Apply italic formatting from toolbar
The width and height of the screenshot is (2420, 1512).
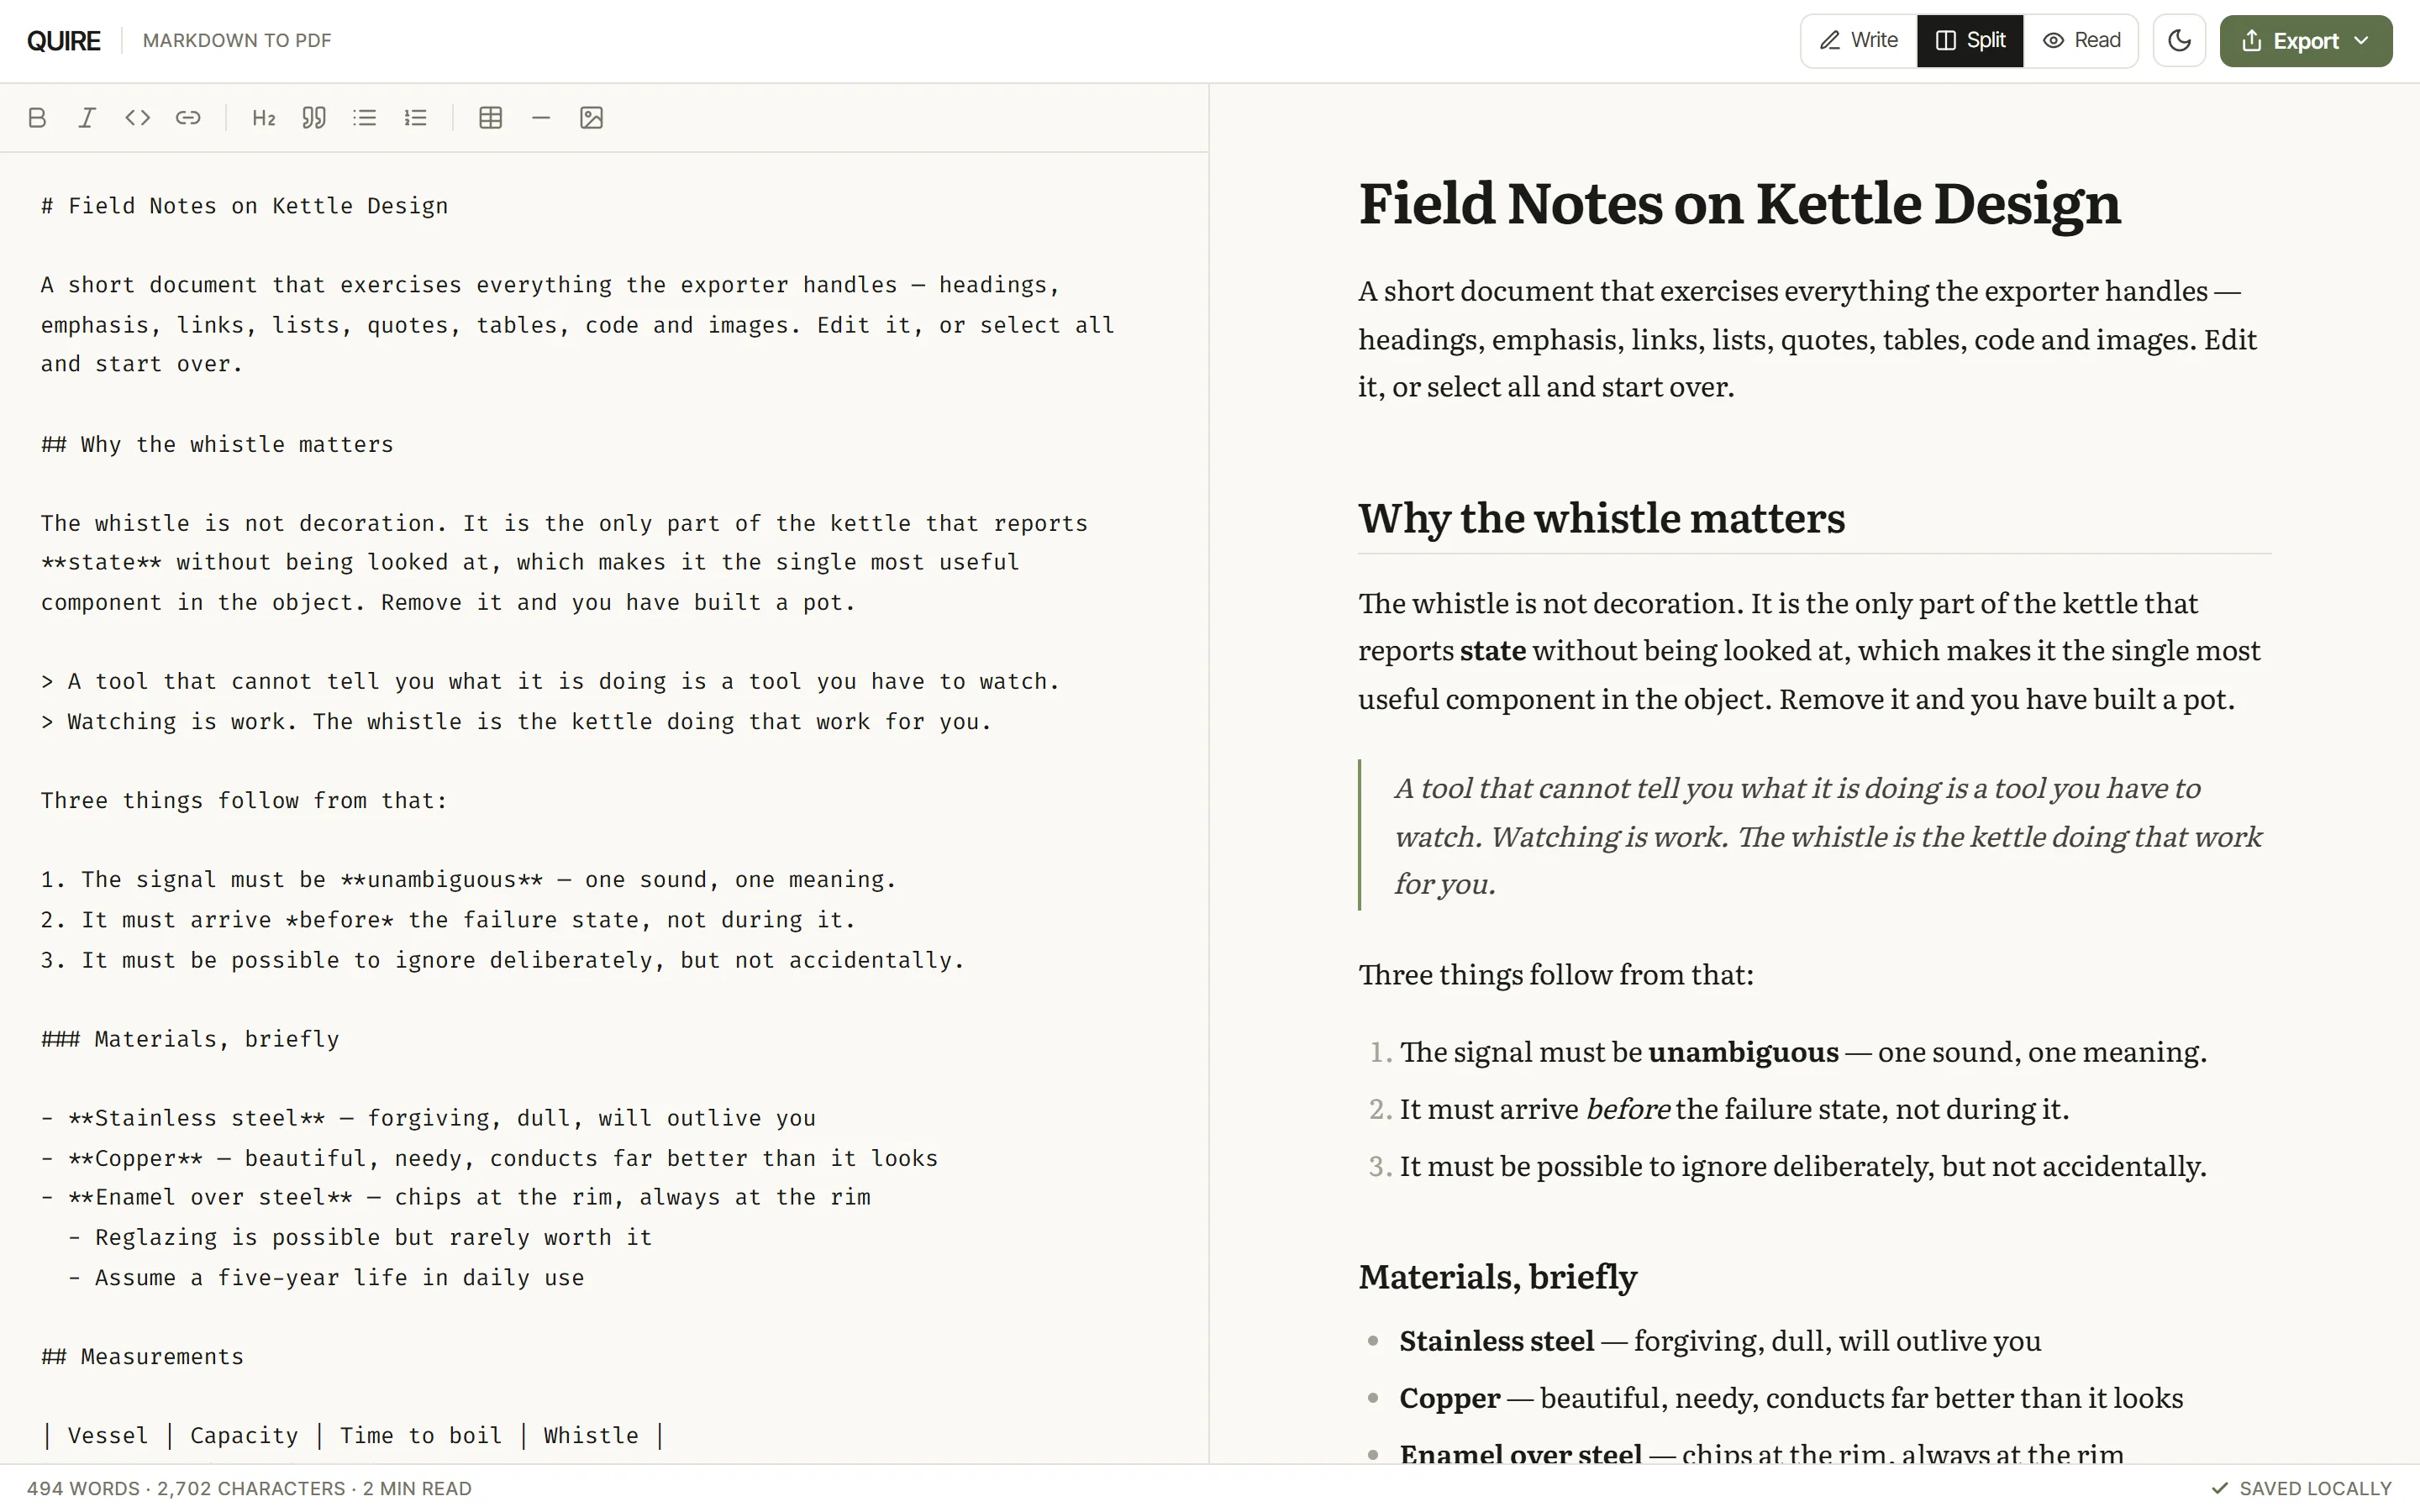click(x=87, y=118)
